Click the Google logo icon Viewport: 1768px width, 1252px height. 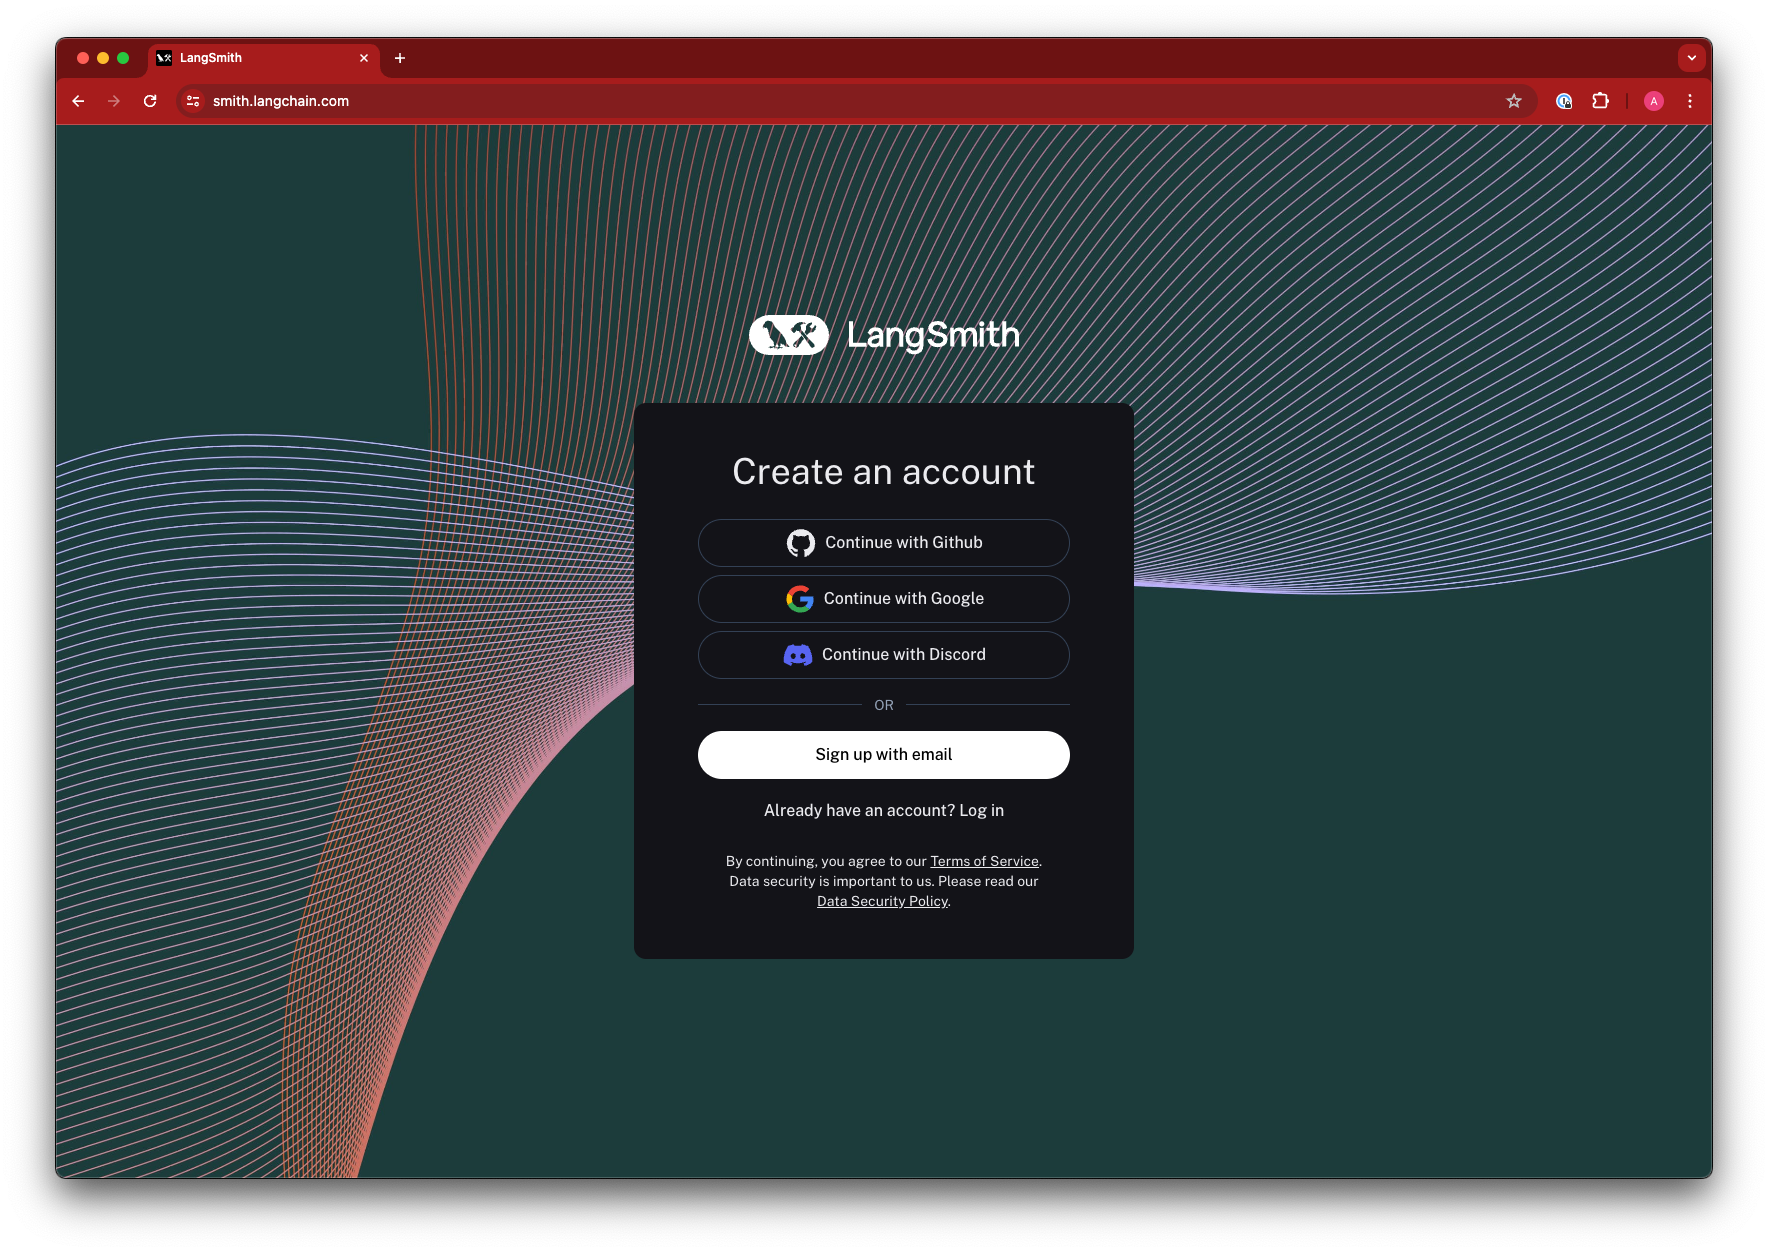coord(799,599)
